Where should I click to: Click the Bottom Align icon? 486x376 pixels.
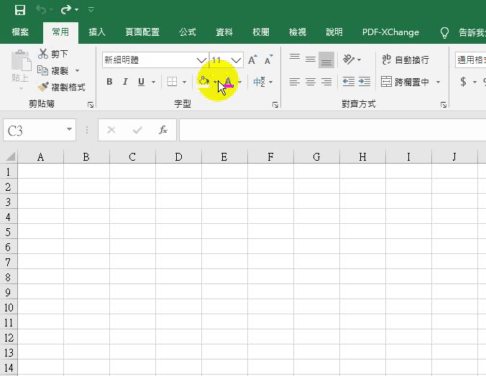pyautogui.click(x=326, y=60)
